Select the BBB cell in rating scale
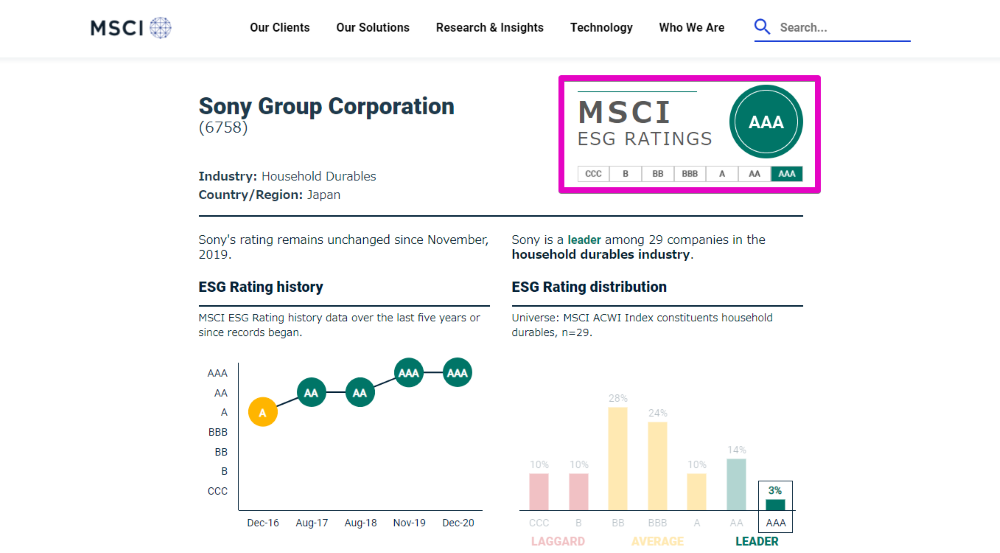 point(689,173)
